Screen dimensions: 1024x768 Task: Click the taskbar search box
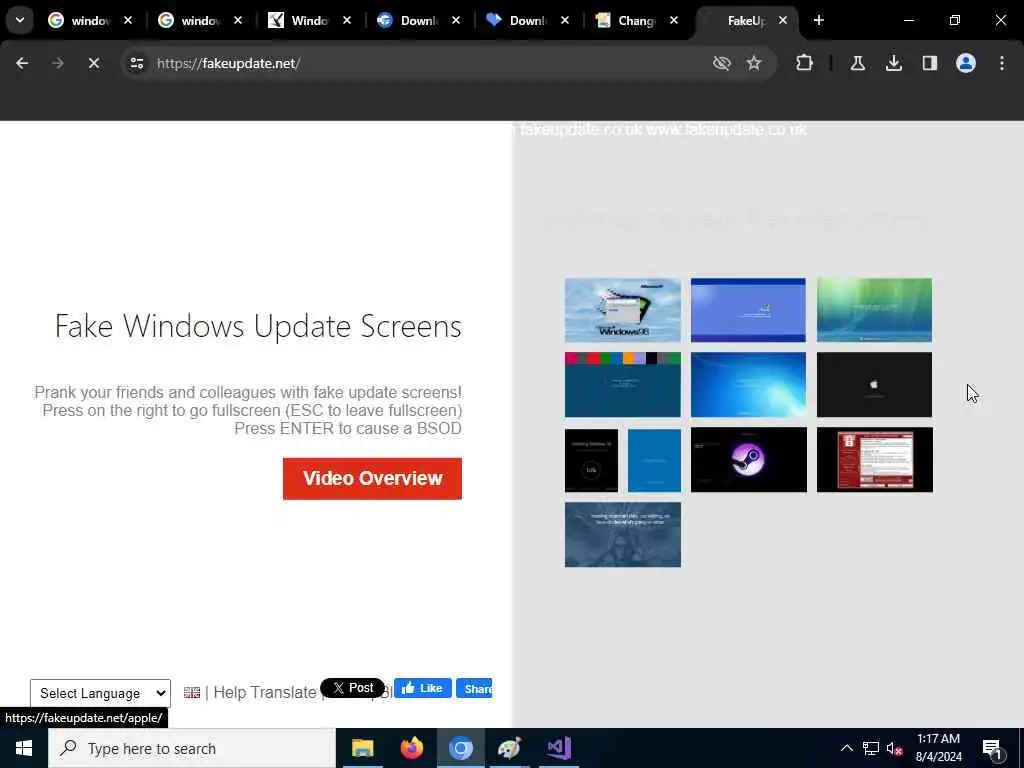tap(192, 748)
